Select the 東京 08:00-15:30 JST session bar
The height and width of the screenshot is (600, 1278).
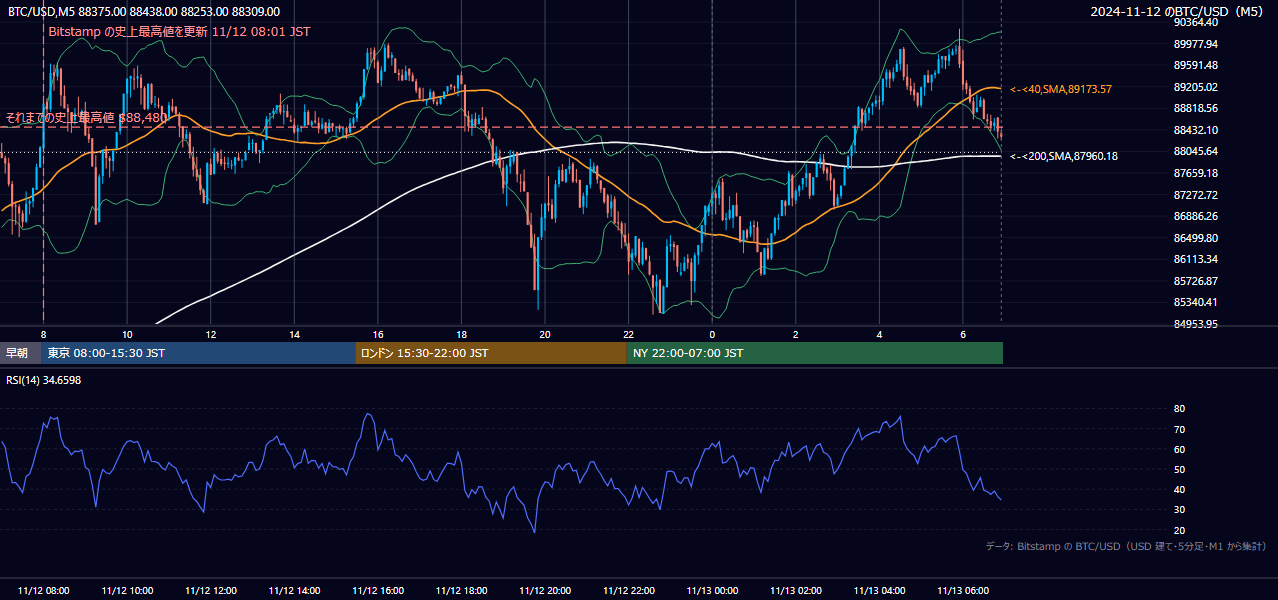coord(199,353)
